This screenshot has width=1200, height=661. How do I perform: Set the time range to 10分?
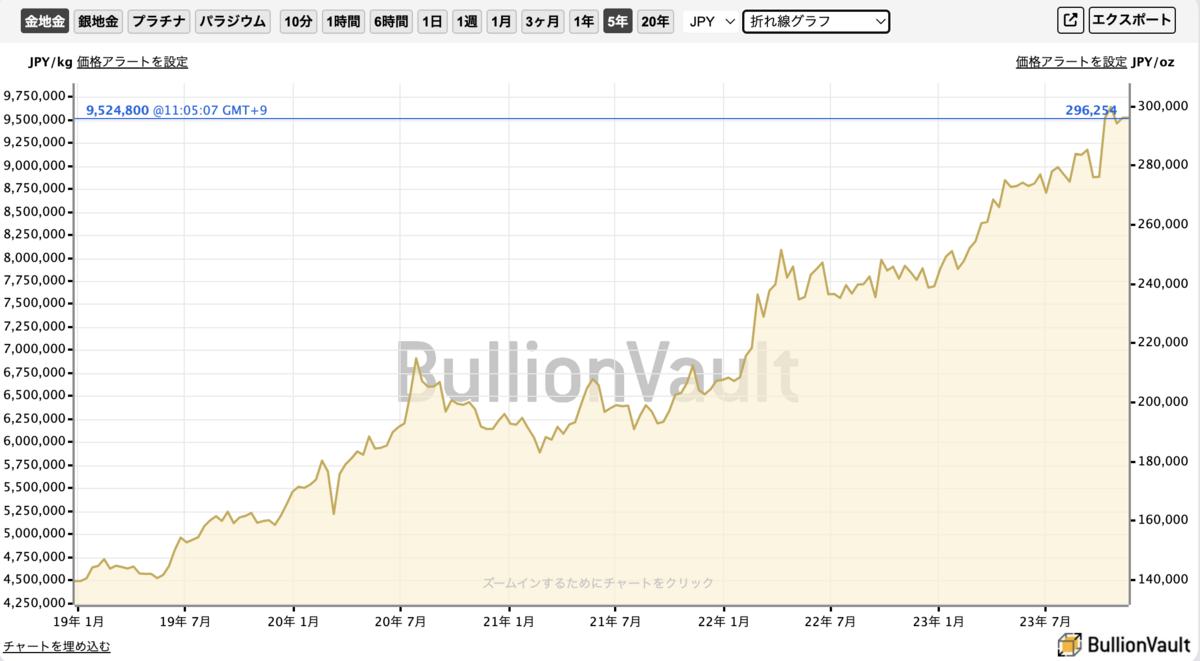point(298,21)
